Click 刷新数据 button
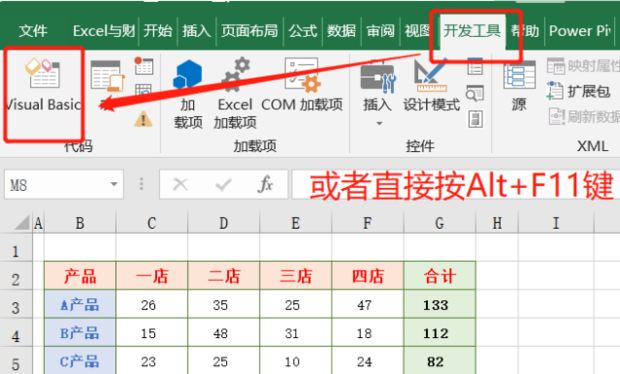The height and width of the screenshot is (374, 620). click(584, 117)
